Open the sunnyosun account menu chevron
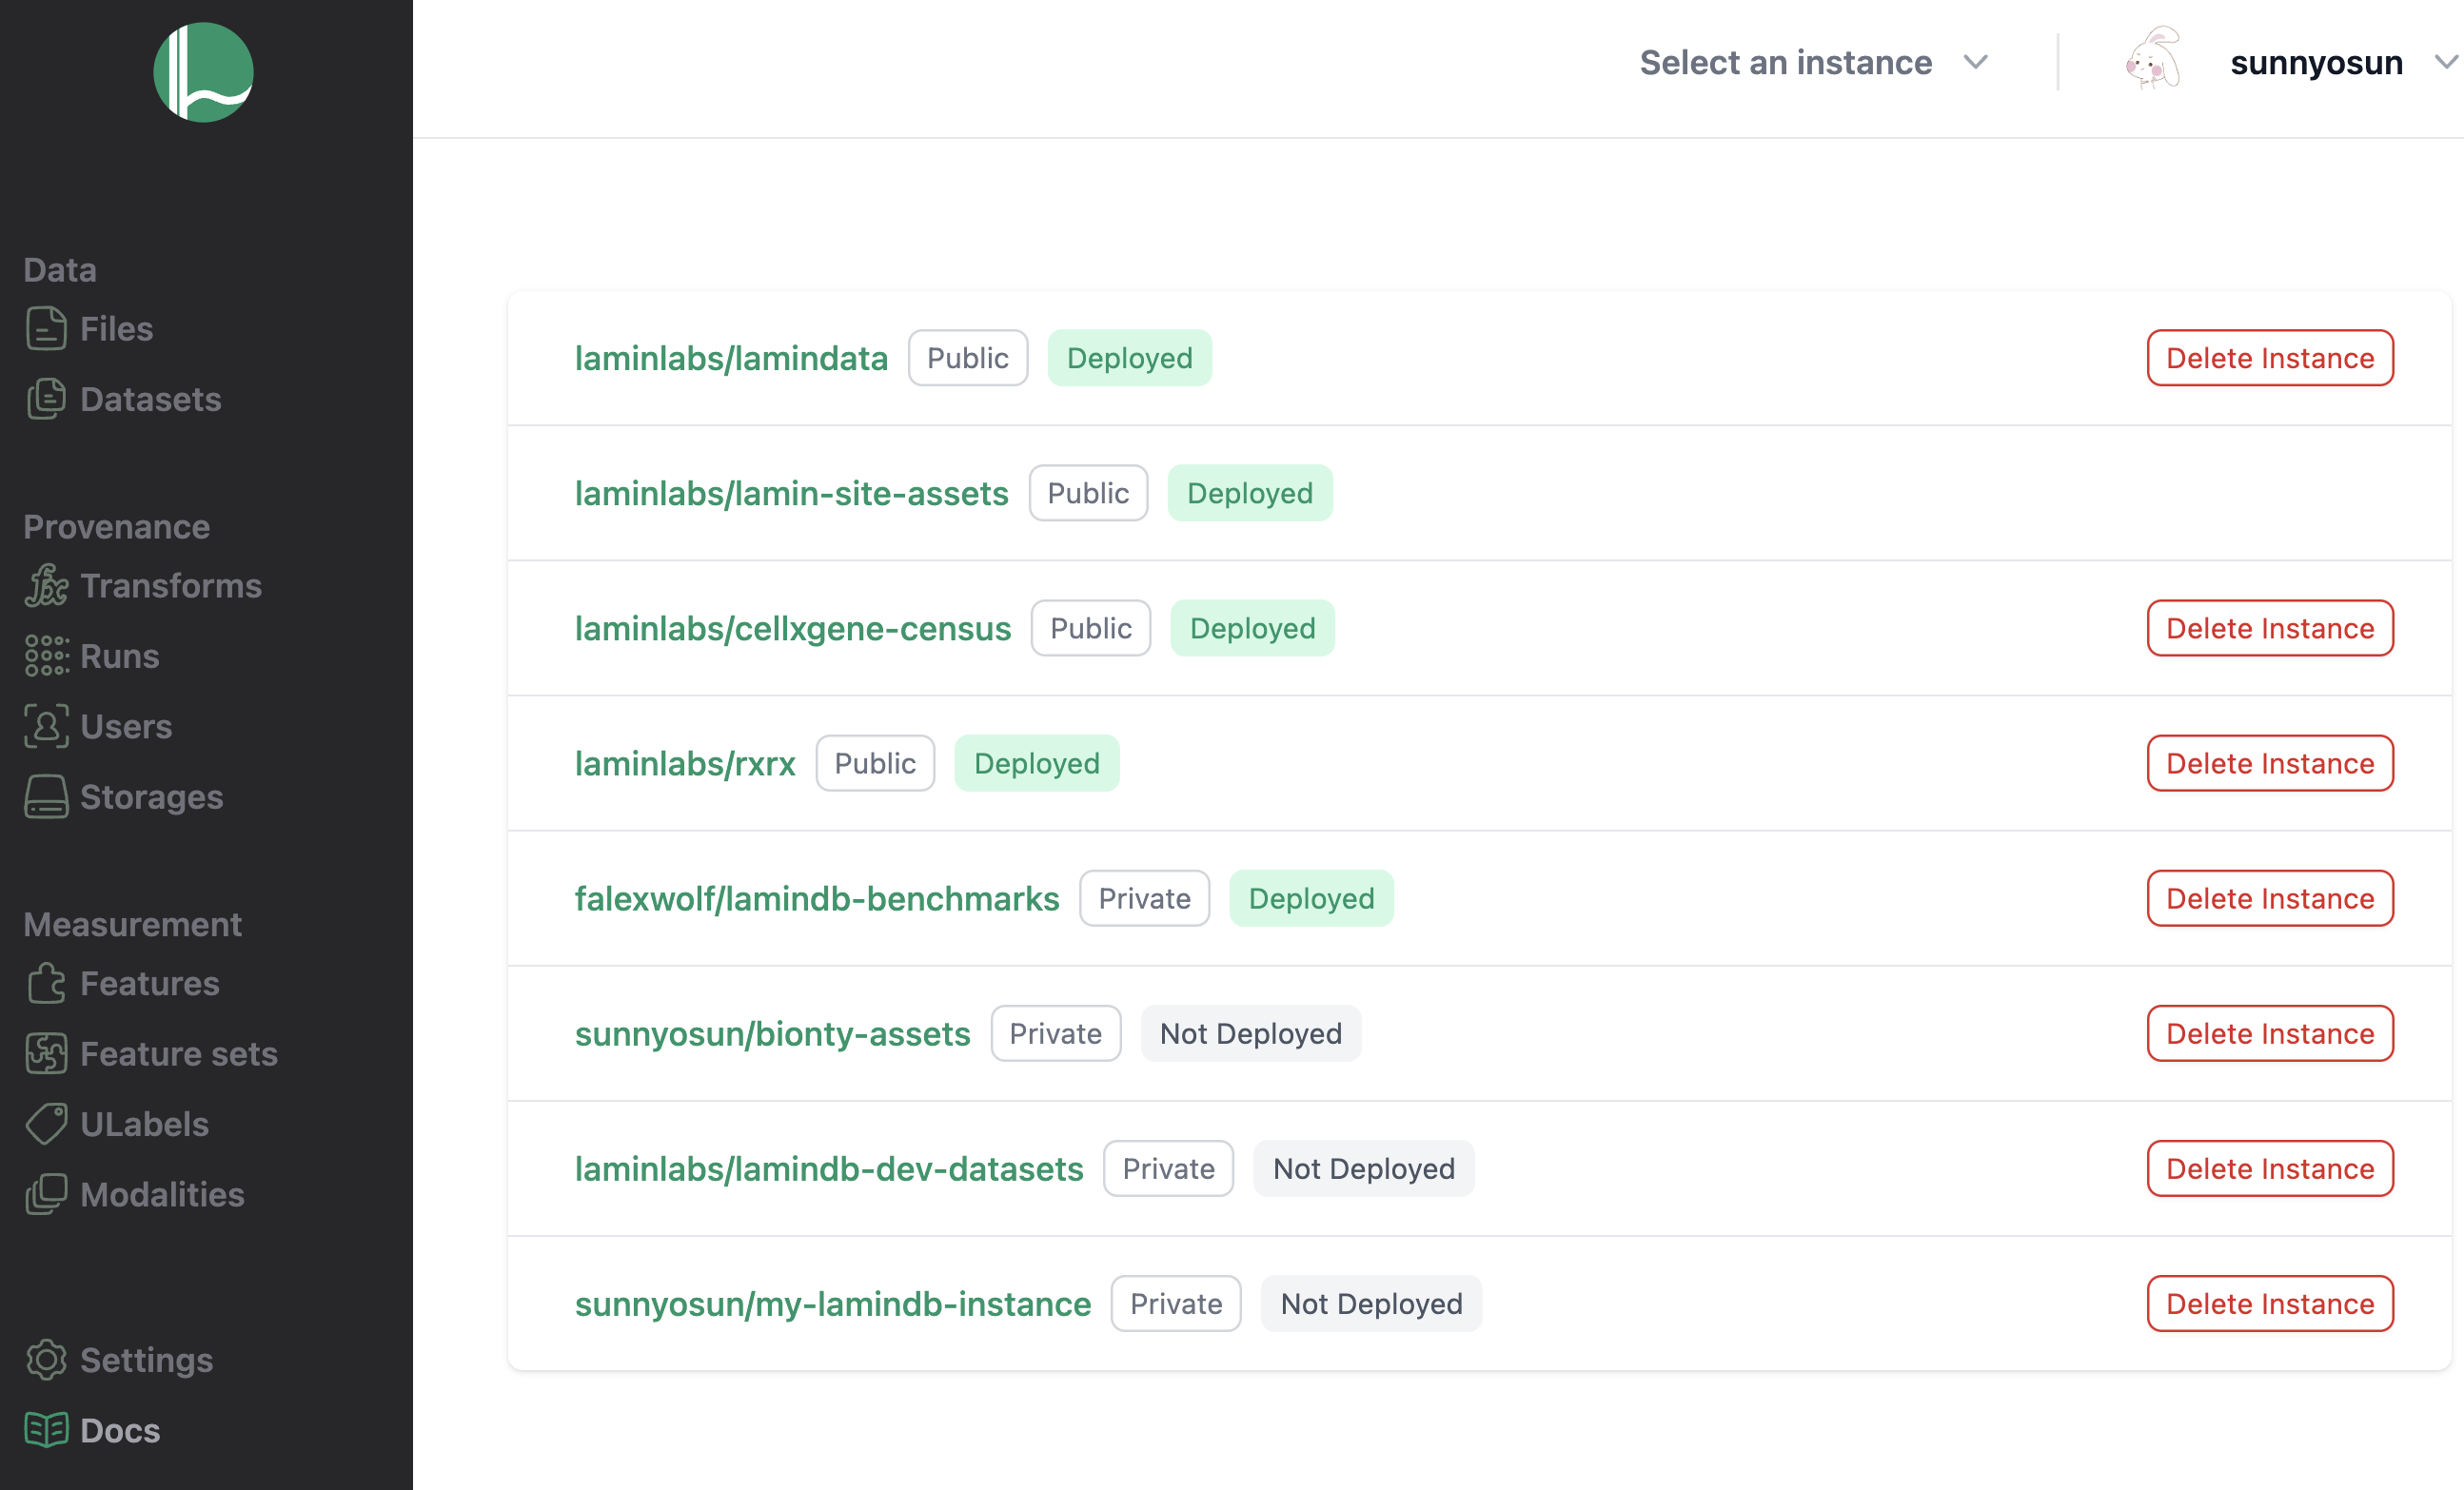2464x1490 pixels. [x=2445, y=62]
